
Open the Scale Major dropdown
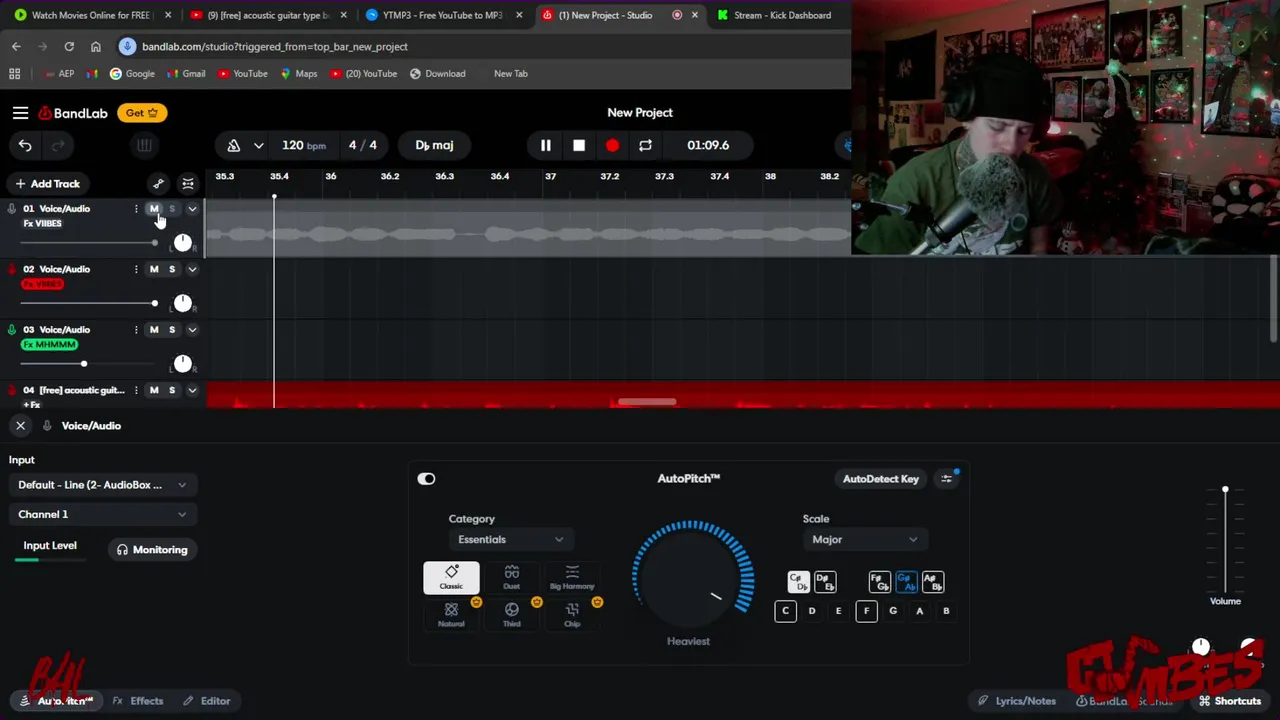tap(863, 540)
